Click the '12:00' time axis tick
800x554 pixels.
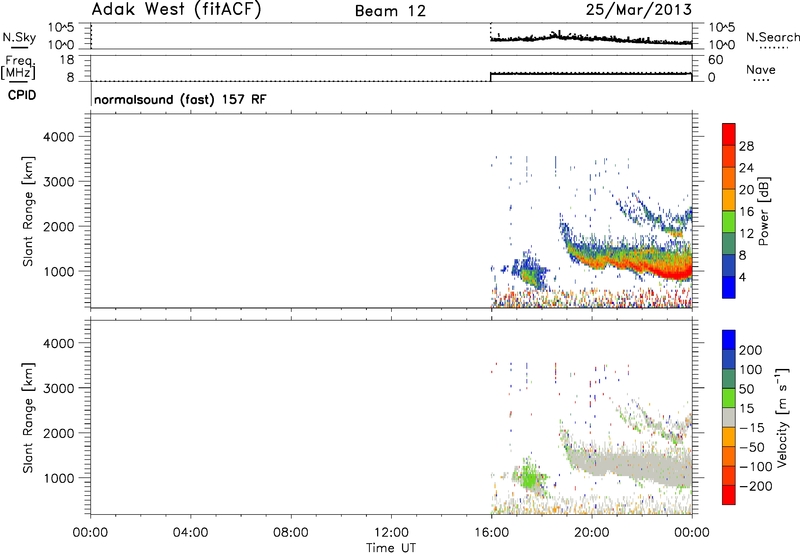point(391,533)
